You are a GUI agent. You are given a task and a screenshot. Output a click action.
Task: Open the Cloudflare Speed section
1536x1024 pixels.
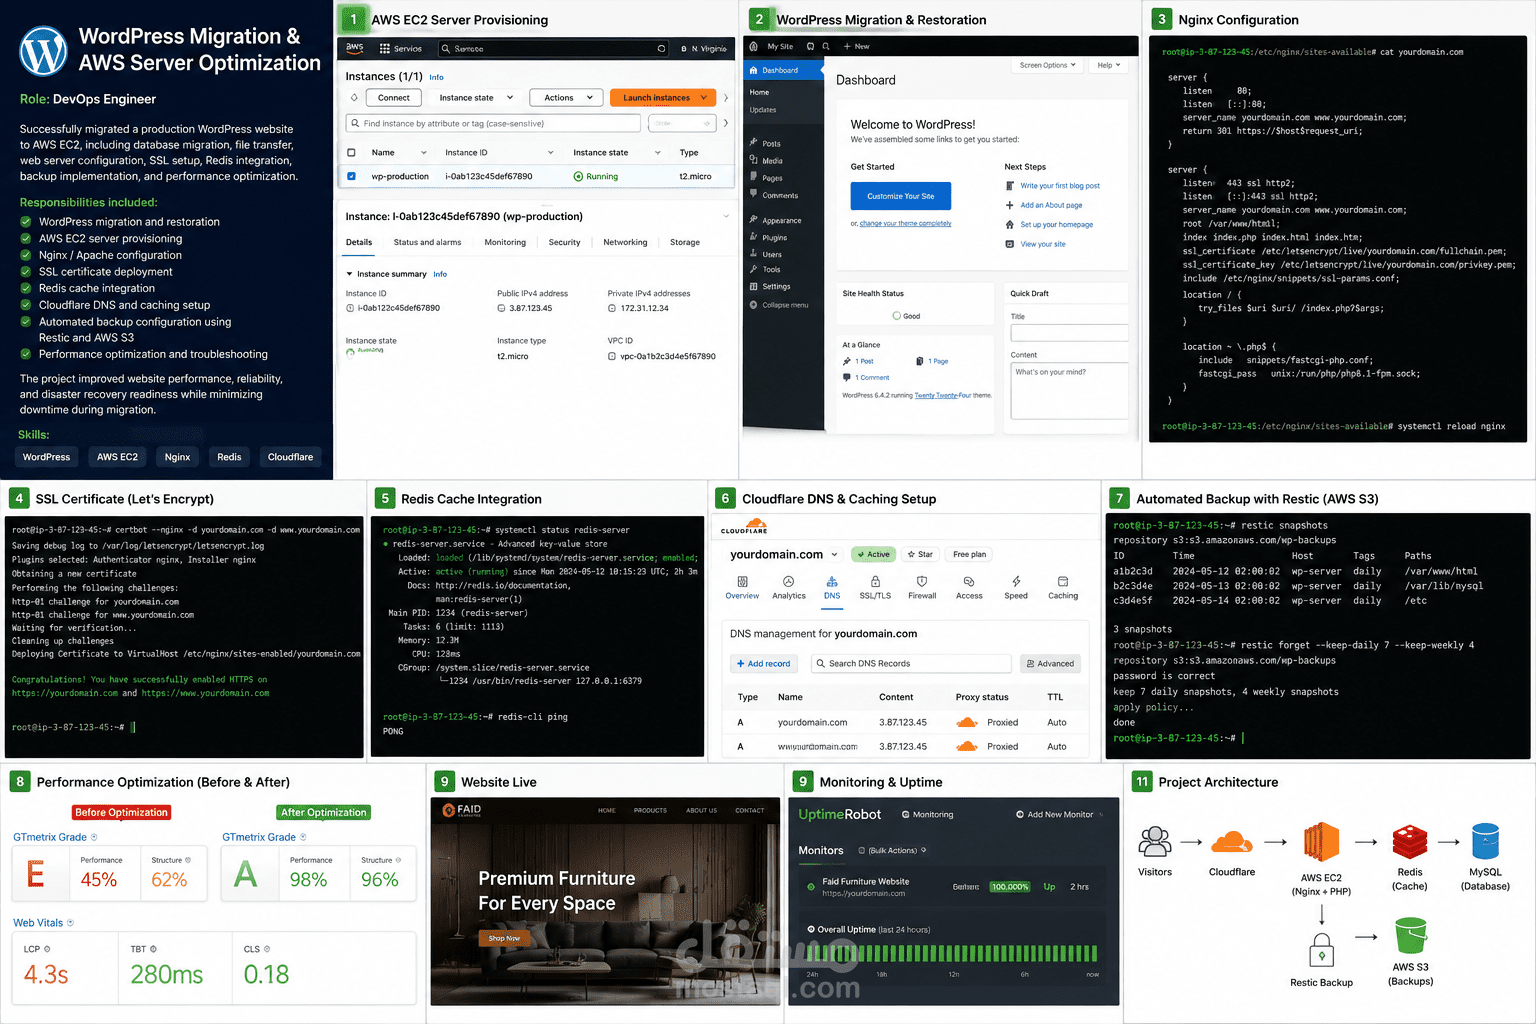[1016, 587]
